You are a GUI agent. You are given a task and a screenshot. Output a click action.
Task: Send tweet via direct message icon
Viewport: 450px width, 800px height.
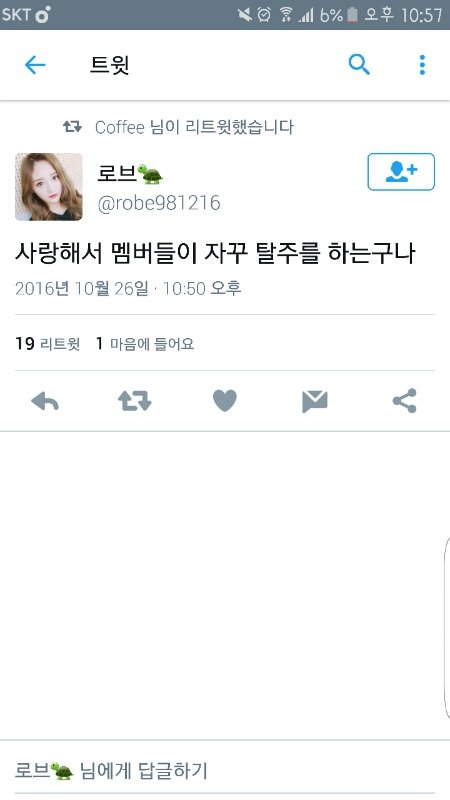point(314,401)
